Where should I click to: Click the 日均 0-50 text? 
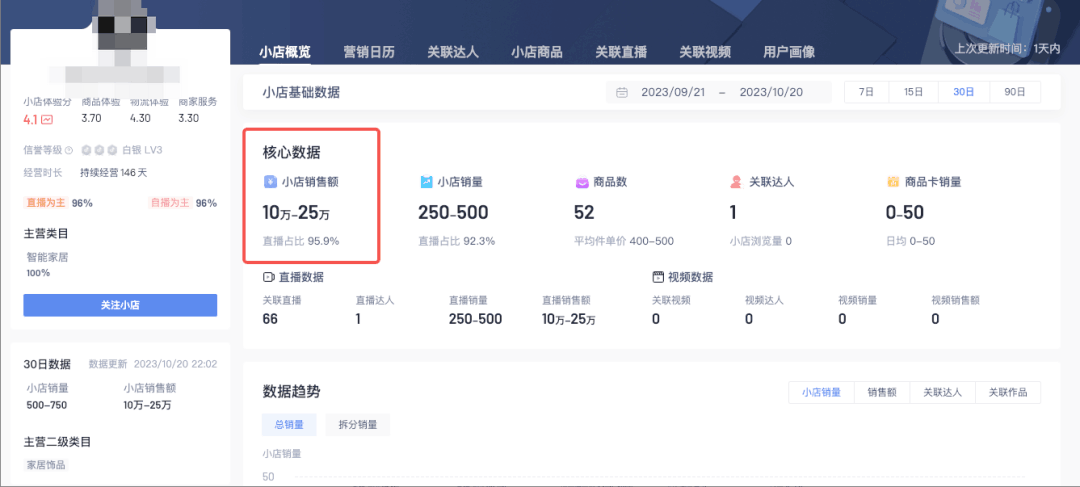click(911, 242)
